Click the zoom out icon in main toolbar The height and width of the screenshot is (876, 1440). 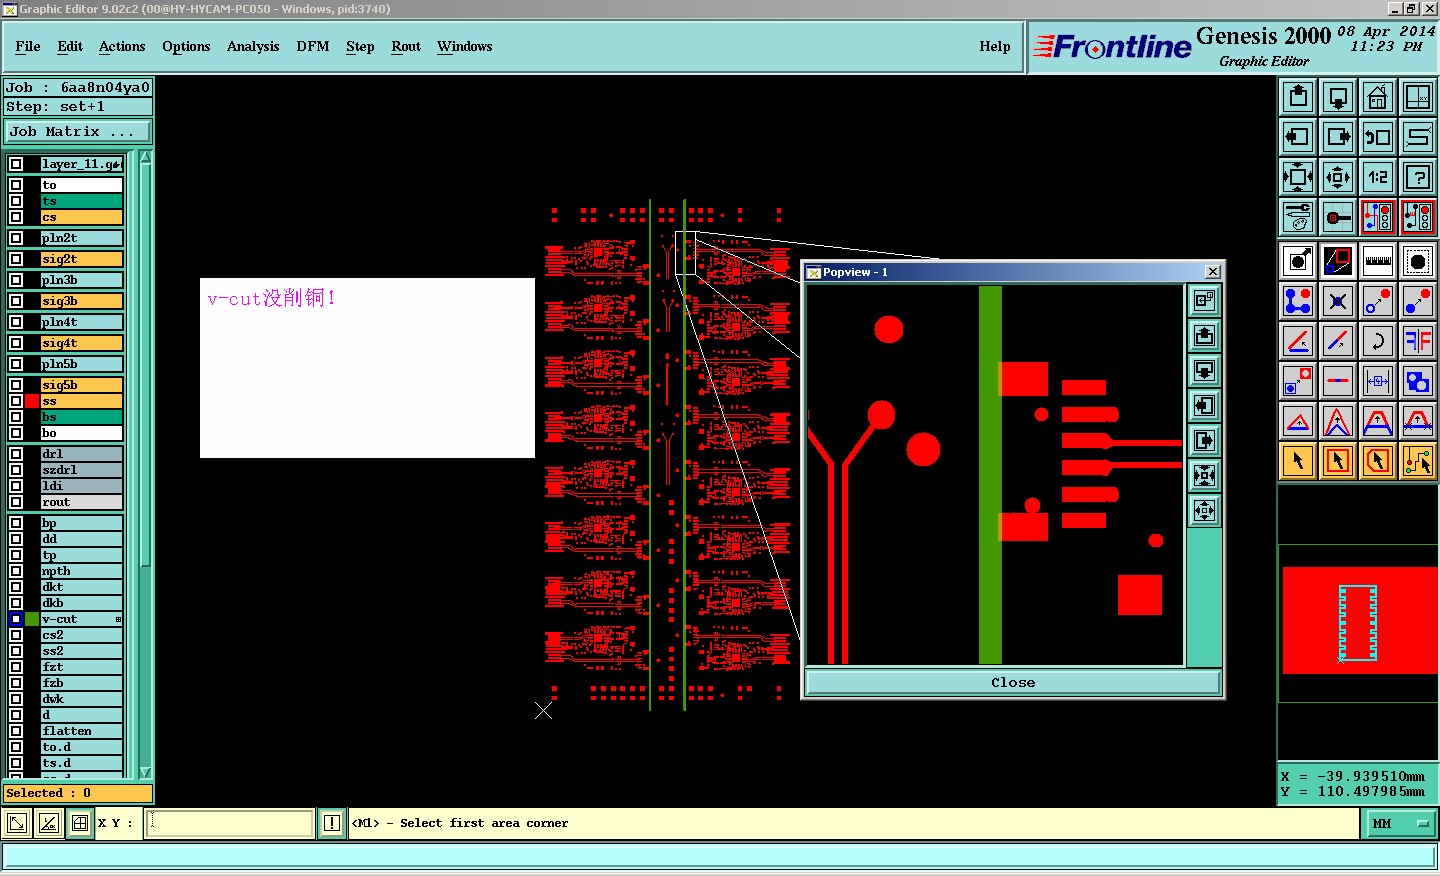(1338, 177)
